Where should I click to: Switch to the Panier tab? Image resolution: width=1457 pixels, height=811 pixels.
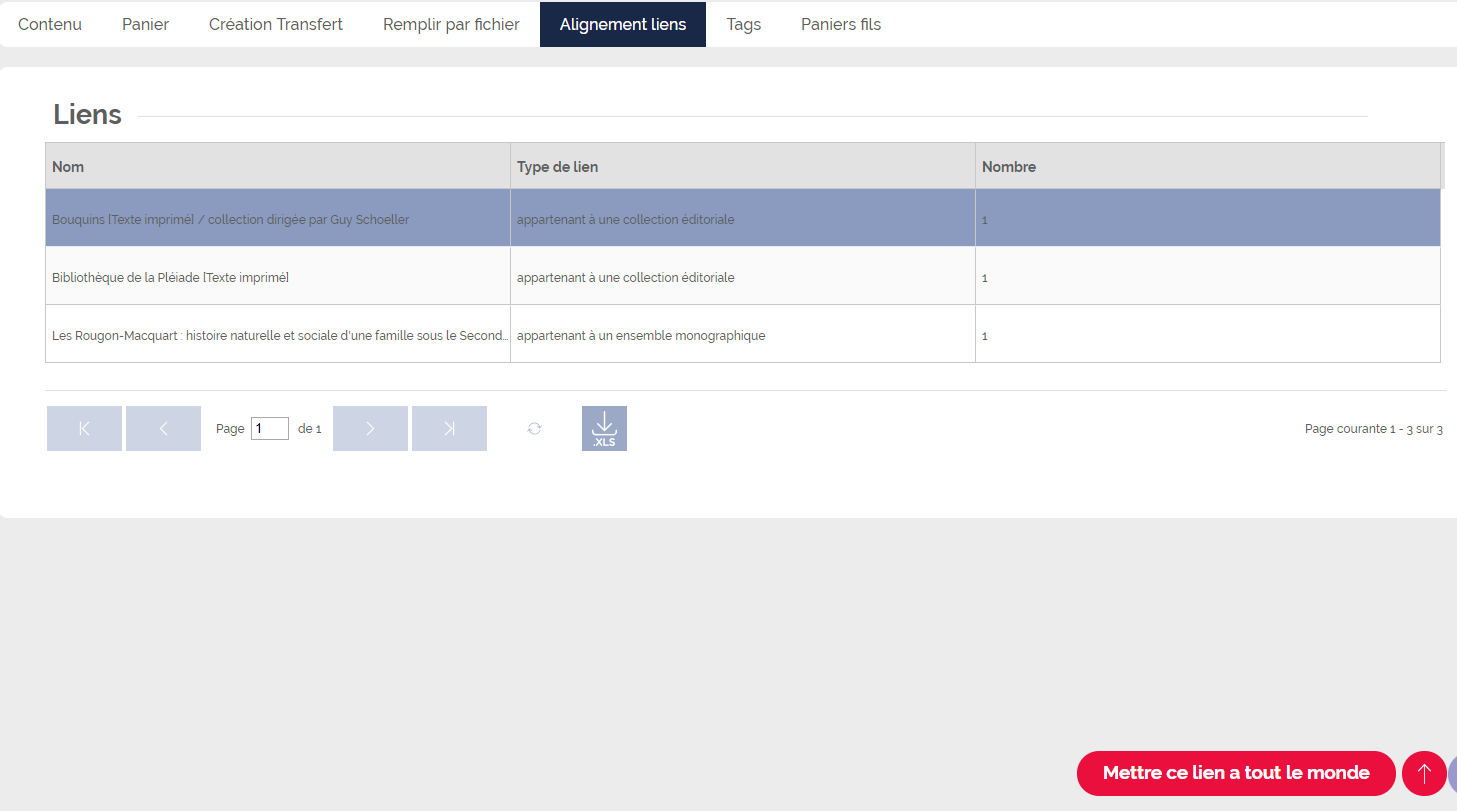[146, 24]
